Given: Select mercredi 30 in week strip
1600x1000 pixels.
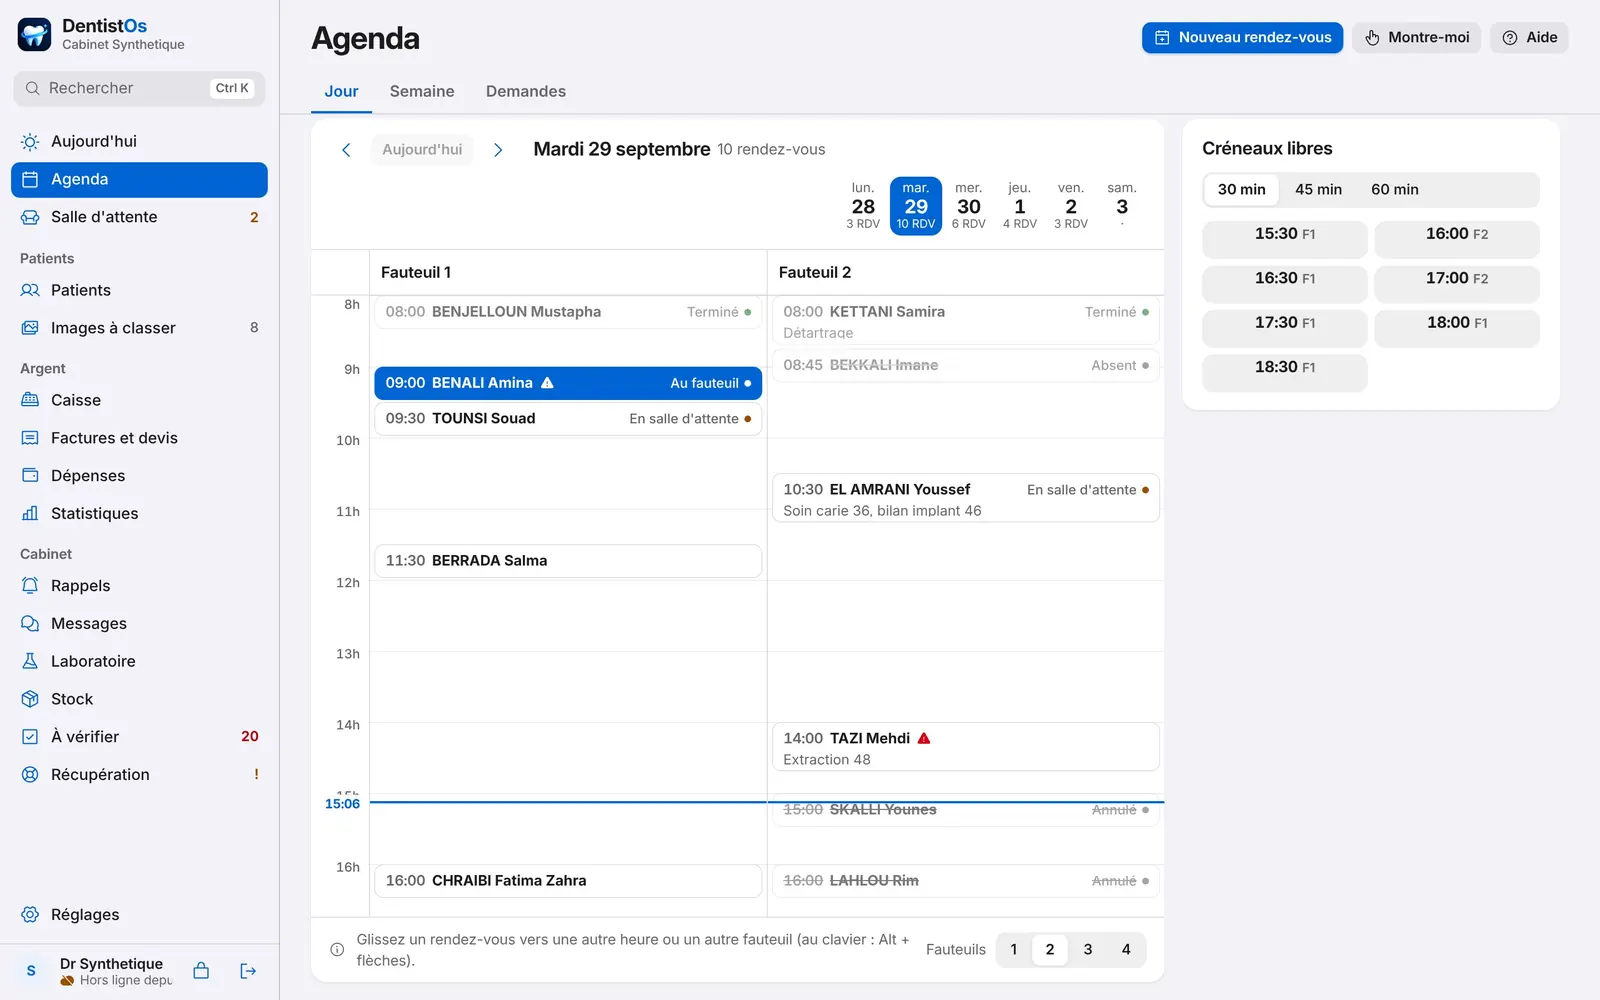Looking at the screenshot, I should click(x=968, y=206).
